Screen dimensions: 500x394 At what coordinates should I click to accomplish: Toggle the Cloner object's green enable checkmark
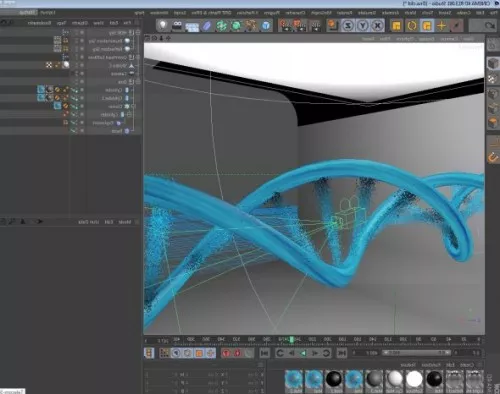[x=74, y=106]
